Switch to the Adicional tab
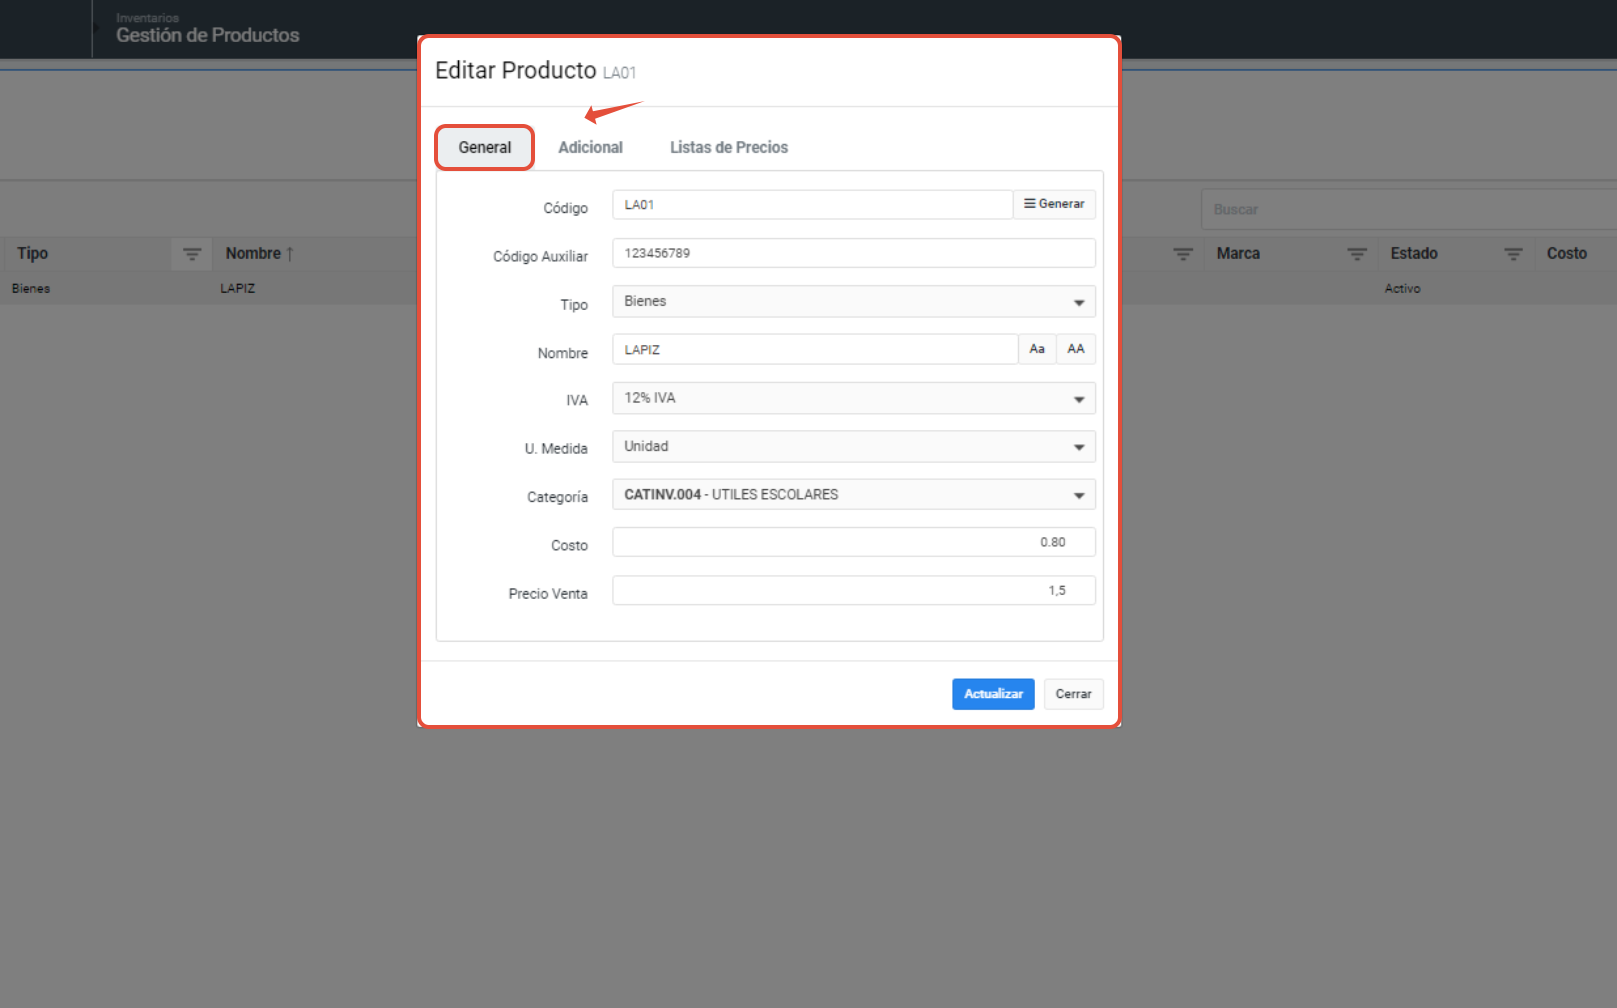The image size is (1617, 1008). click(x=590, y=147)
